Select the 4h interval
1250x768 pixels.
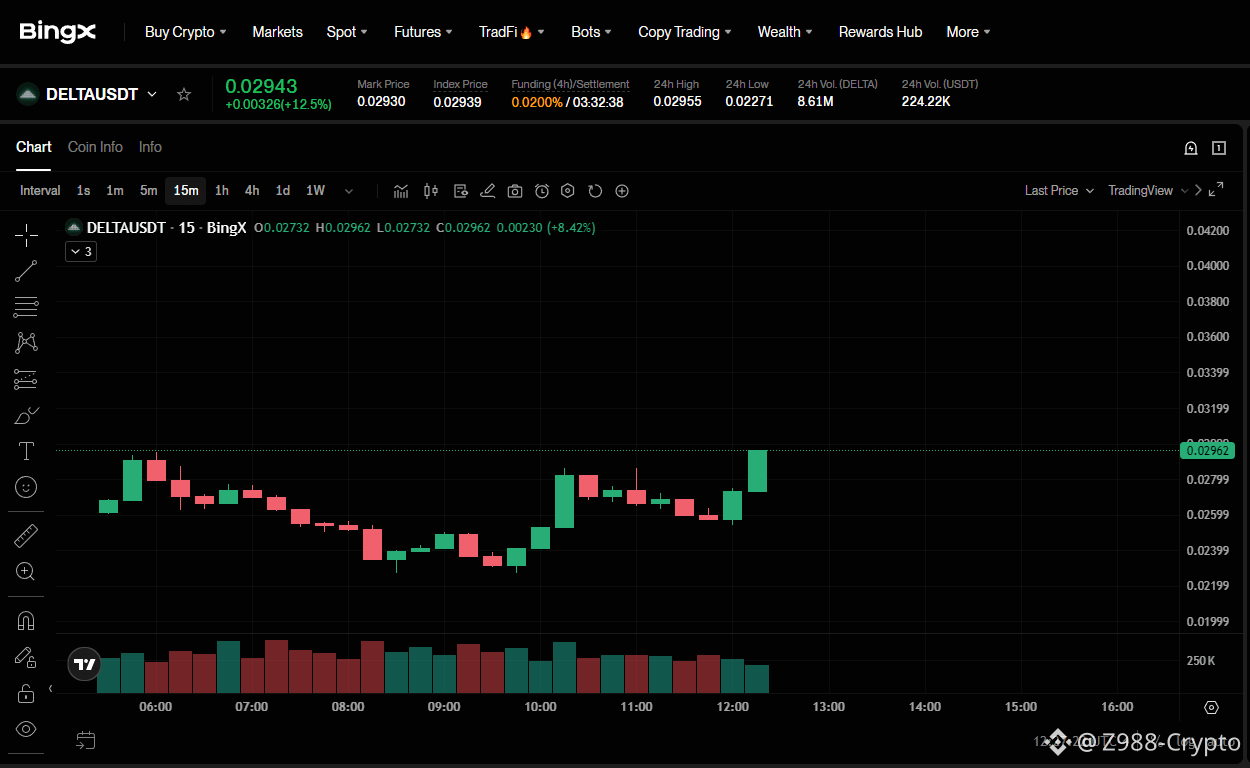252,191
